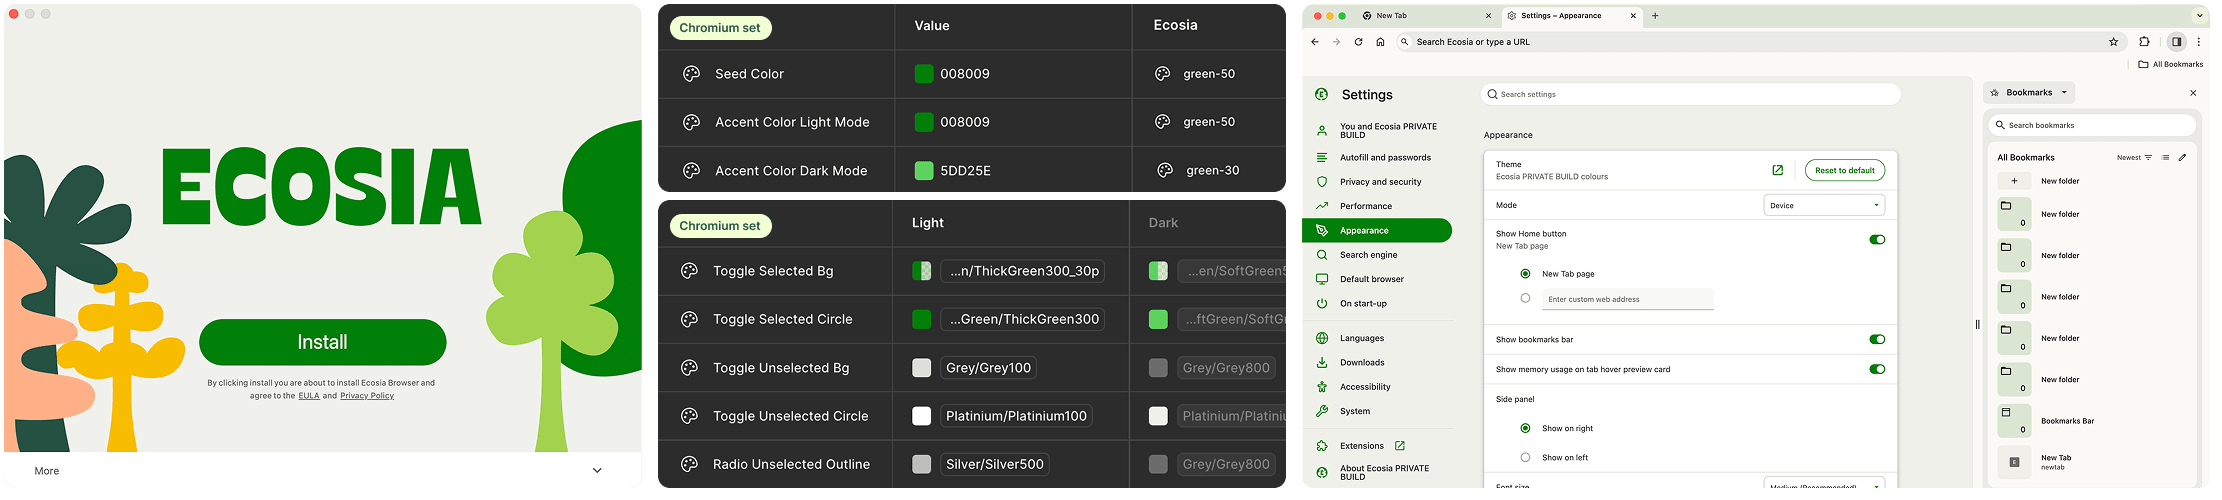Select Show on right radio option
Screen dimensions: 2222x500
[x=1525, y=428]
